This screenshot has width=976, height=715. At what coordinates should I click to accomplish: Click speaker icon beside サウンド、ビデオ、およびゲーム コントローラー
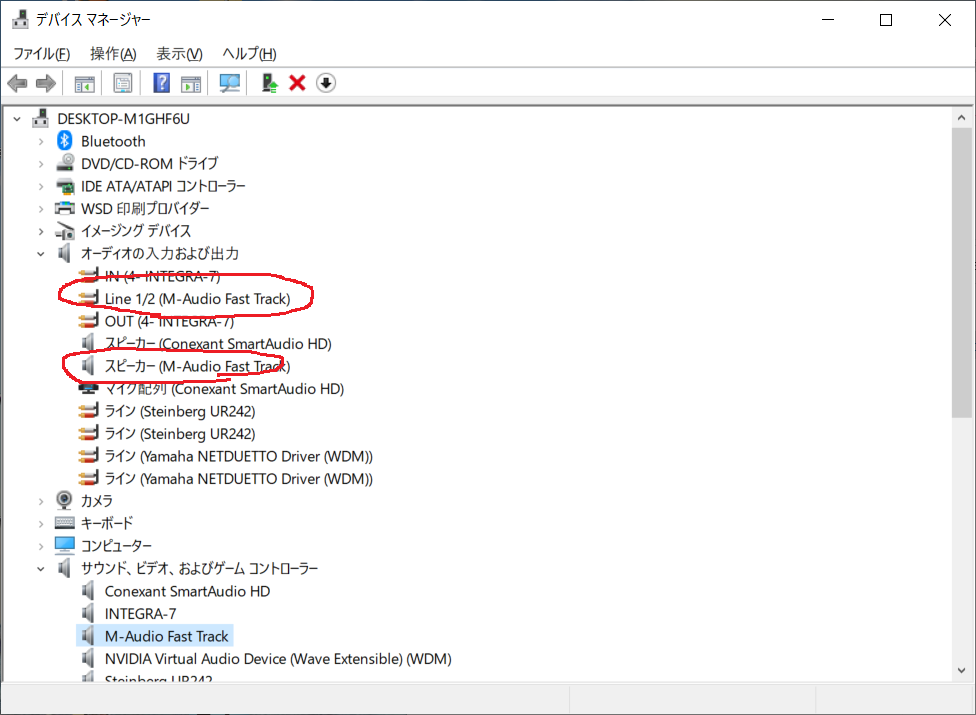tap(64, 568)
